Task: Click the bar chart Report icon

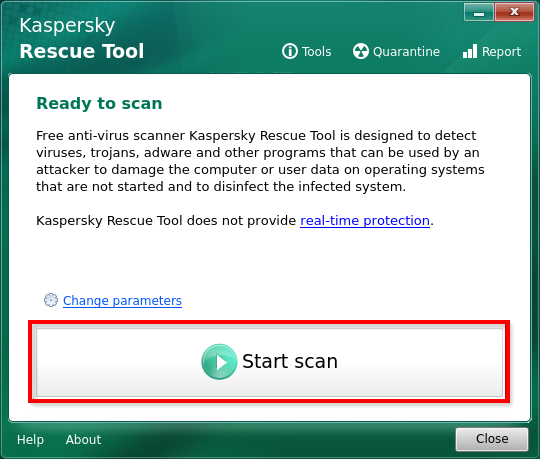Action: point(470,51)
